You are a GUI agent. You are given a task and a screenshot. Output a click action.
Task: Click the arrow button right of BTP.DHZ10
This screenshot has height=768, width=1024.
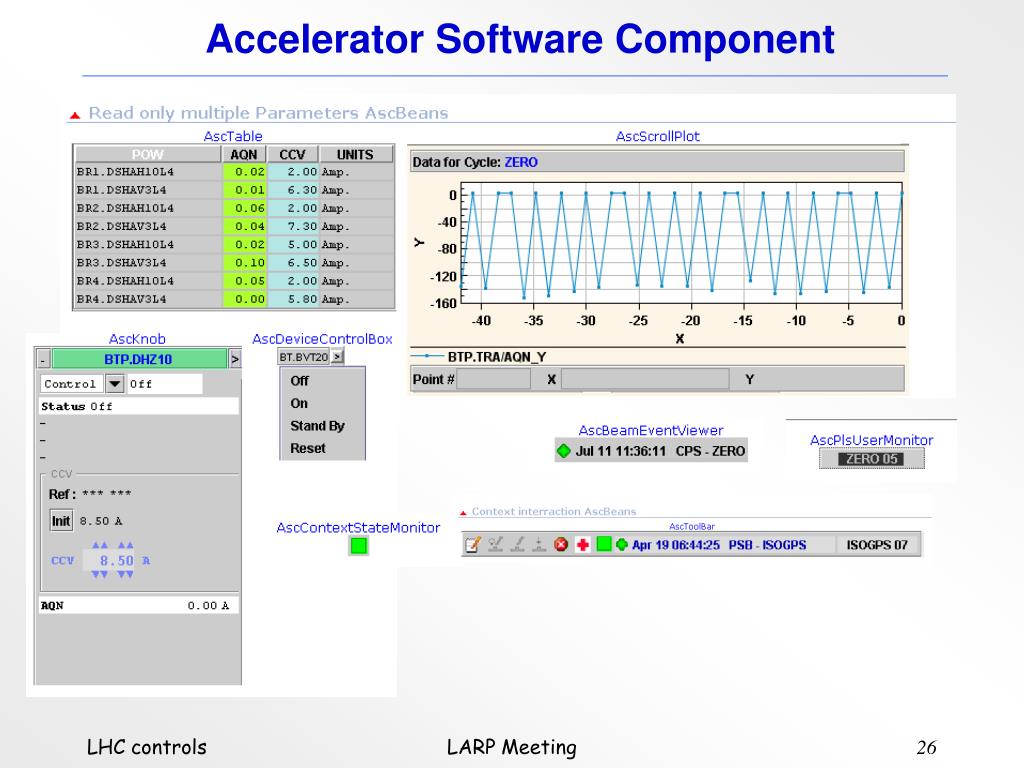coord(235,359)
